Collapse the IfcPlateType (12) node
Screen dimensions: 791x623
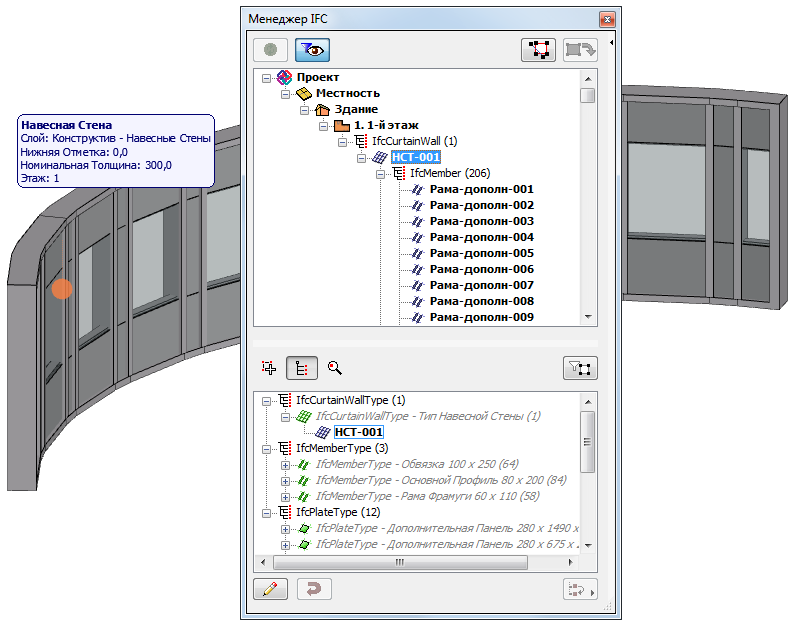tap(266, 514)
